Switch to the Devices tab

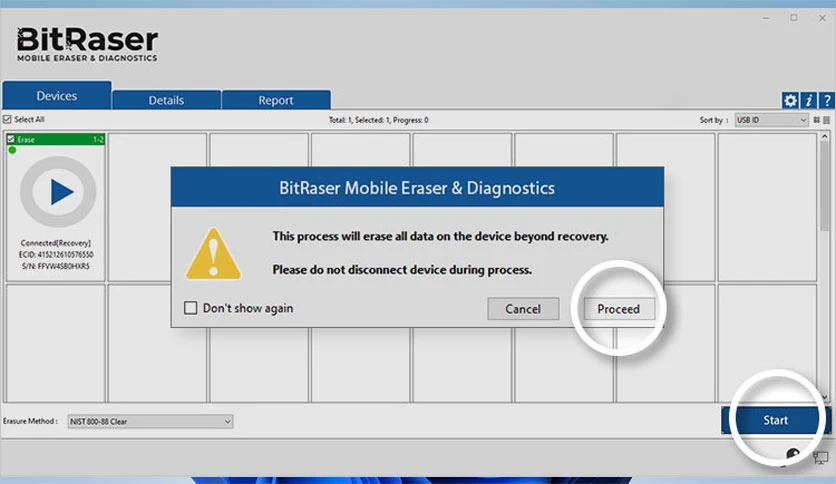[x=57, y=95]
